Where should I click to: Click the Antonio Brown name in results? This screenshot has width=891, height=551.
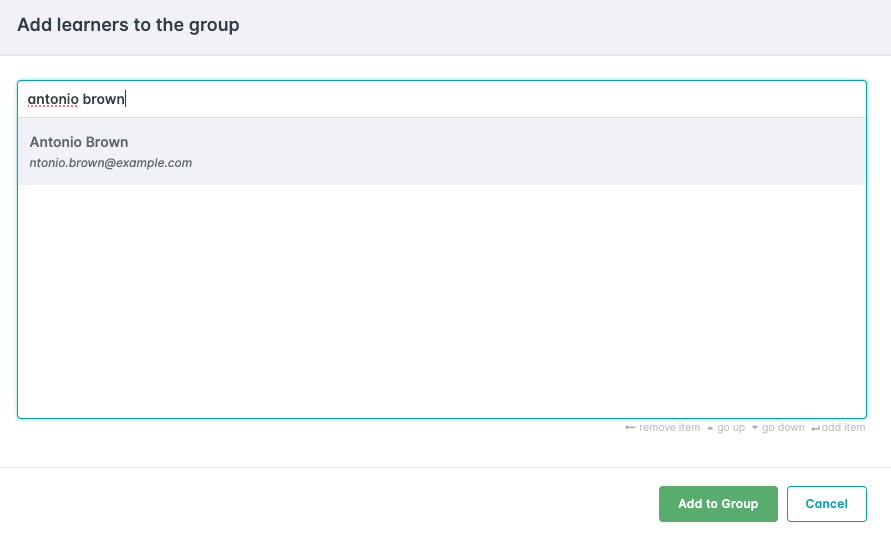(x=79, y=142)
